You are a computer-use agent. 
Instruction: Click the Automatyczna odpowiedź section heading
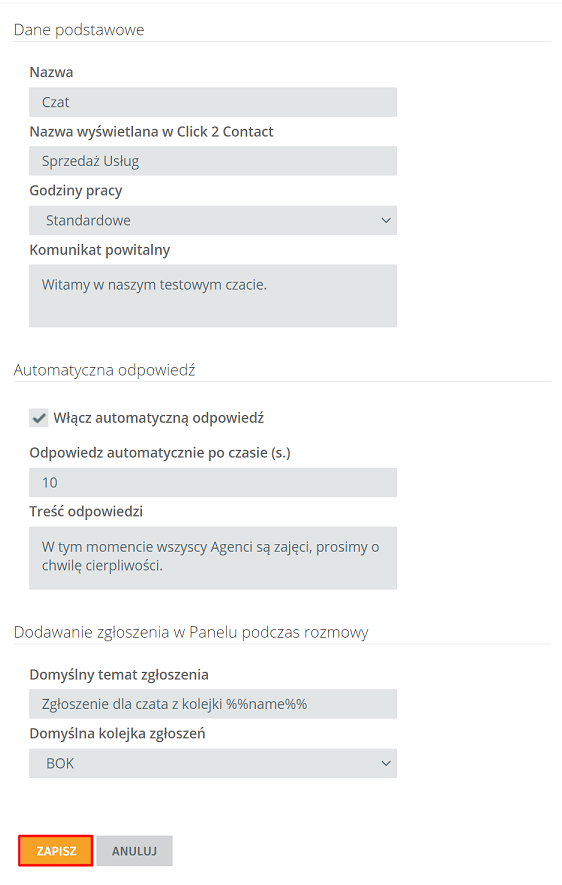(104, 370)
